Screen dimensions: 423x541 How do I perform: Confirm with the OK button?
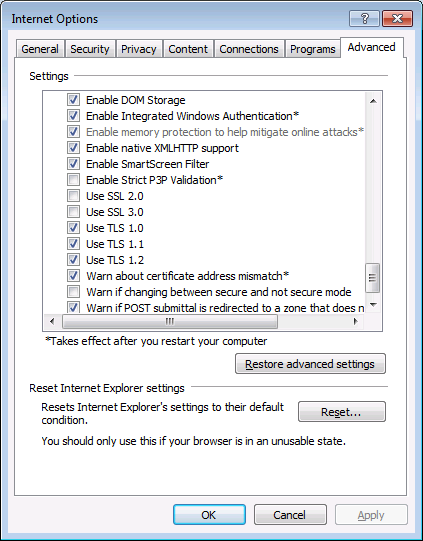[209, 515]
